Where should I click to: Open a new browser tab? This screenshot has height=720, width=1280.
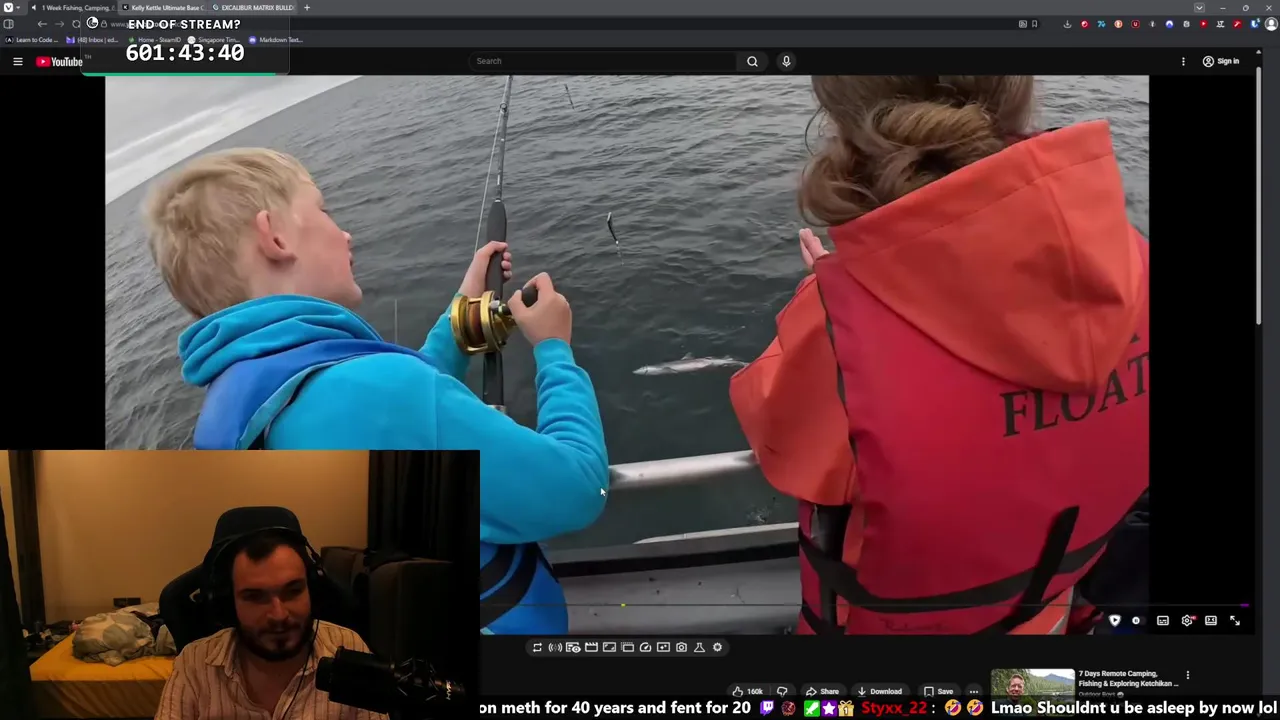pos(307,7)
